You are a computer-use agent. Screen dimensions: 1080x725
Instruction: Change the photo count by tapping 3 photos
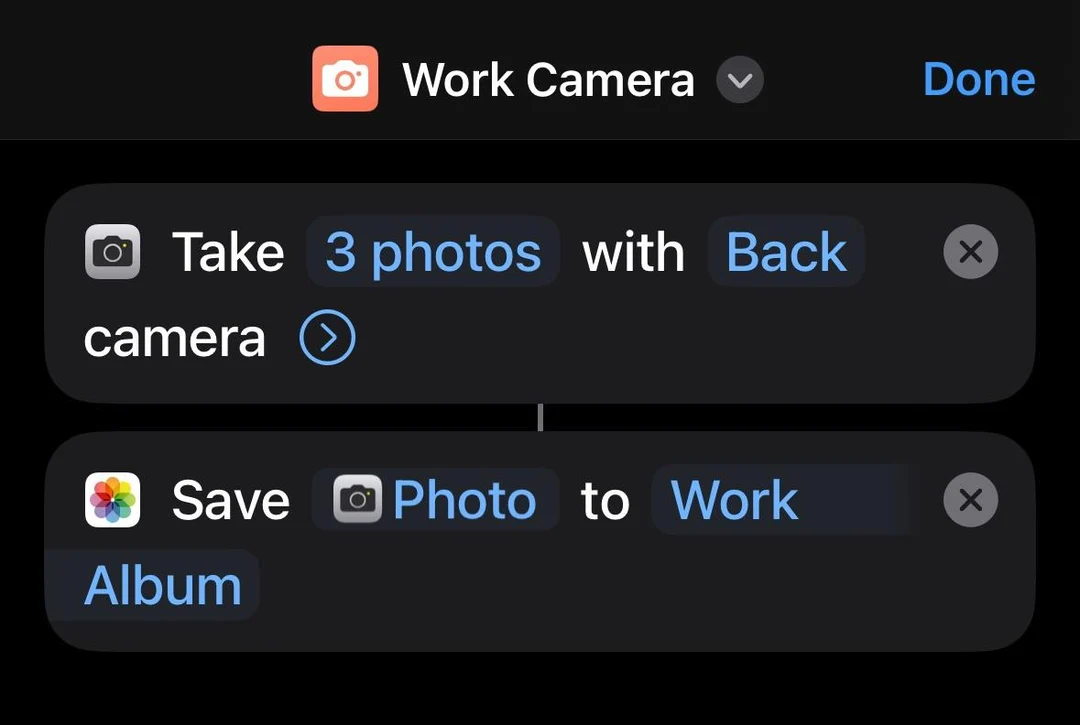(432, 251)
